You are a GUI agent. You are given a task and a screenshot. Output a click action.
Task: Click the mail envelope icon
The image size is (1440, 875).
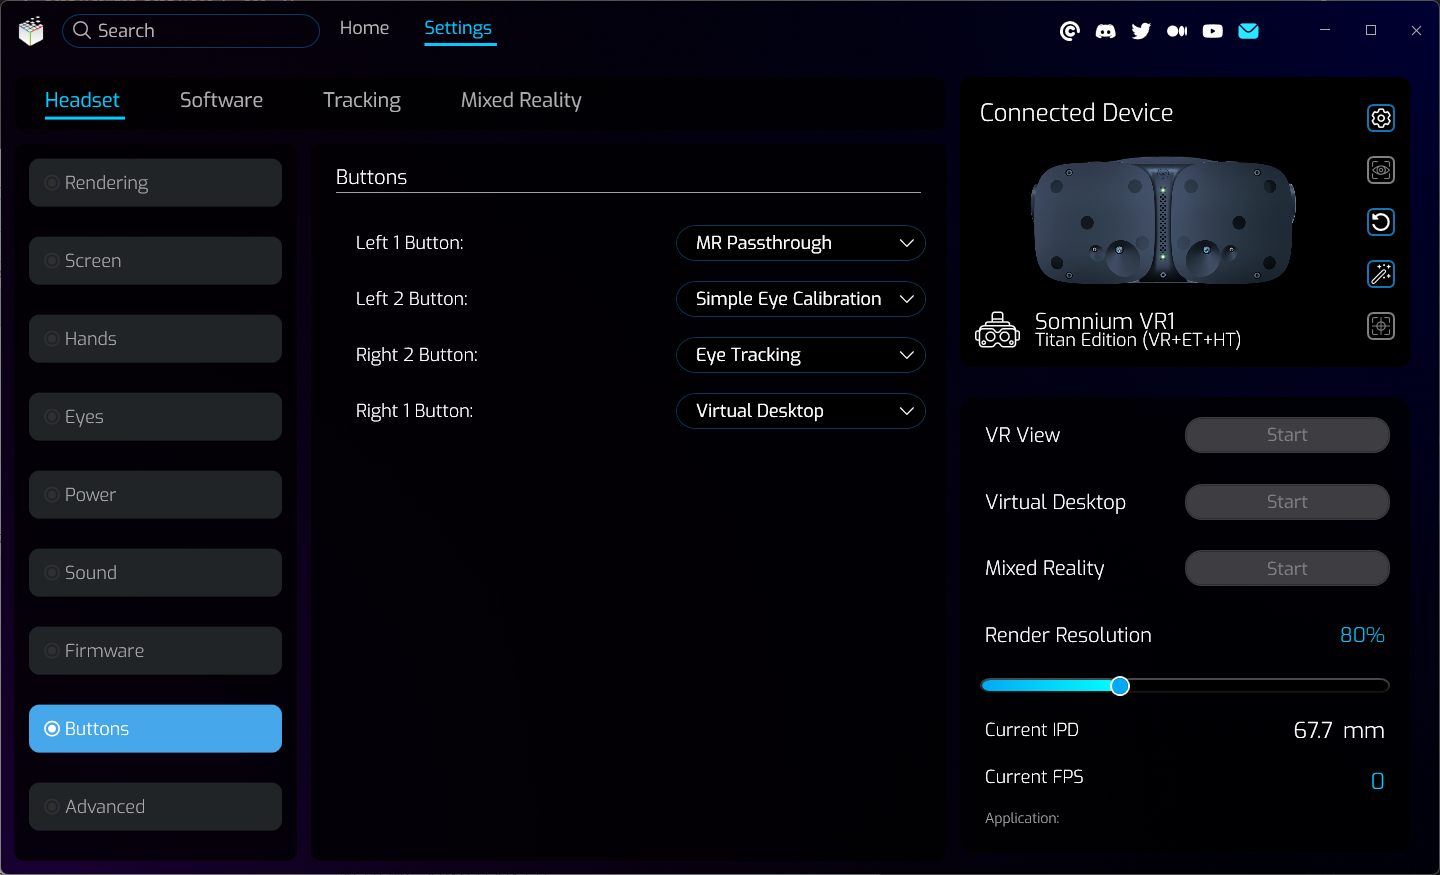pos(1248,31)
